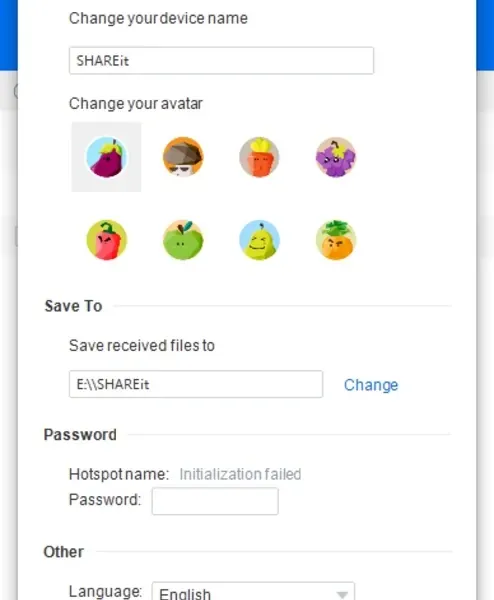Select the purple eggplant avatar

[106, 157]
